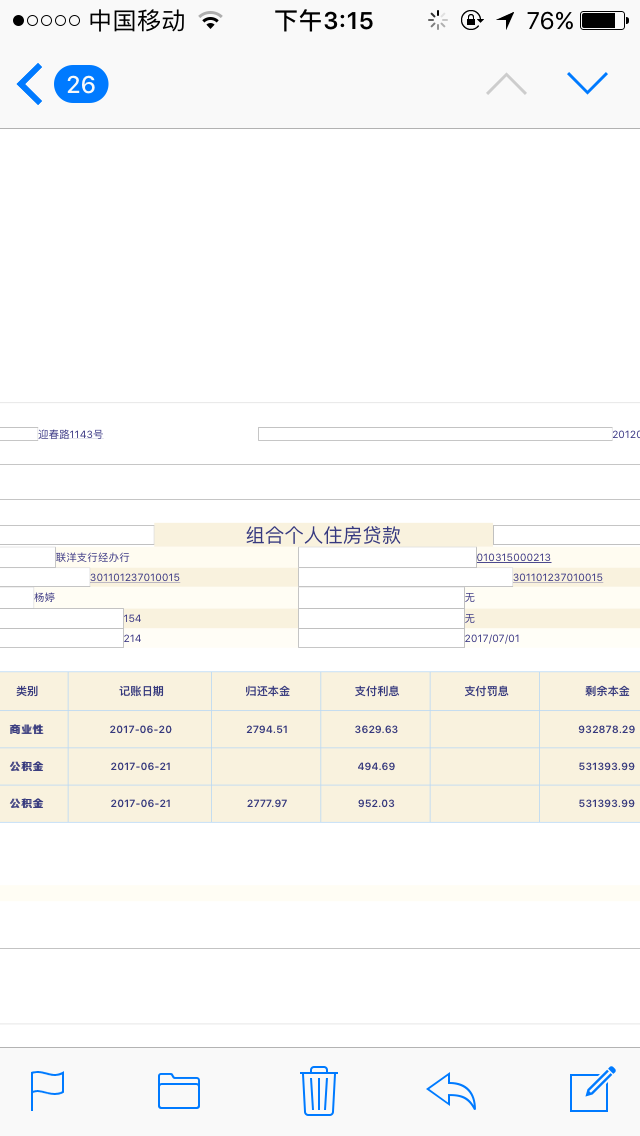The height and width of the screenshot is (1136, 640).
Task: Delete the email with trash icon
Action: click(x=318, y=1090)
